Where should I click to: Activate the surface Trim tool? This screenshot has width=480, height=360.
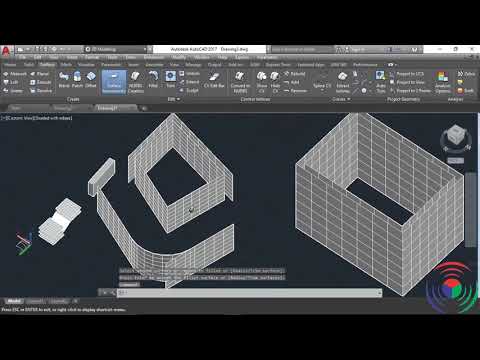[x=170, y=79]
